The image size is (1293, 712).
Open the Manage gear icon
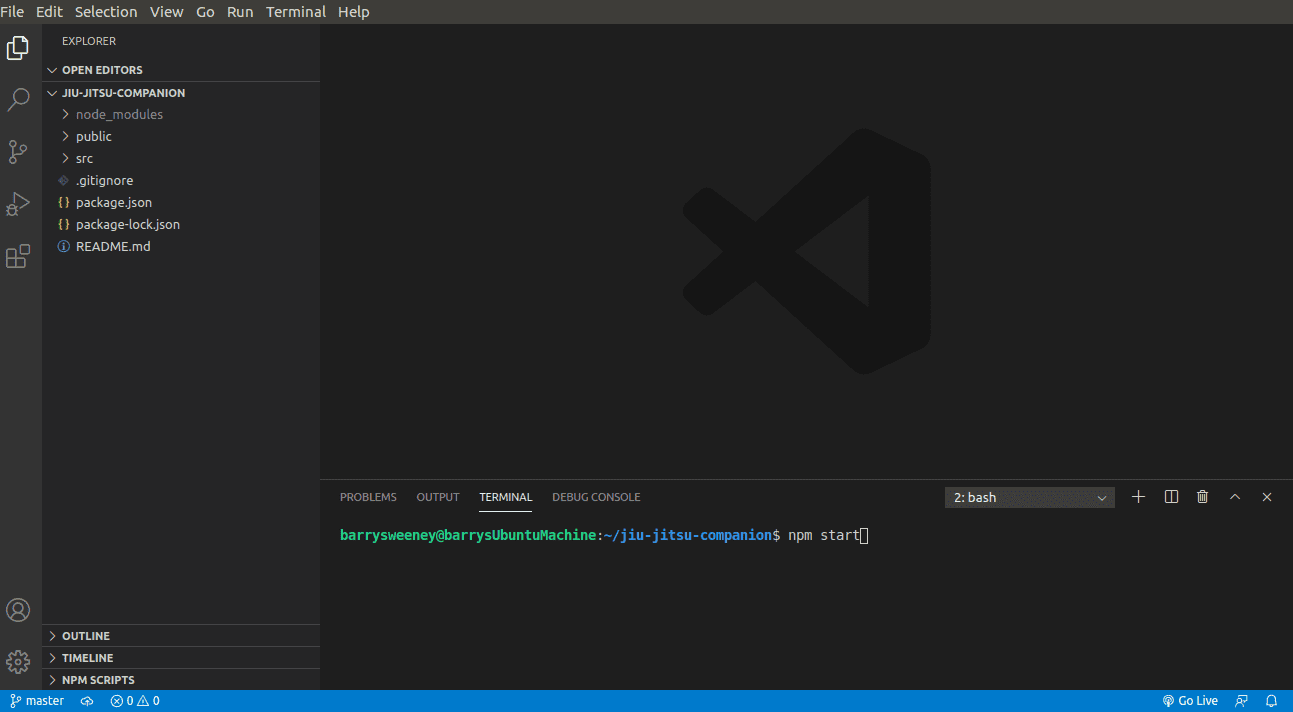(x=18, y=662)
